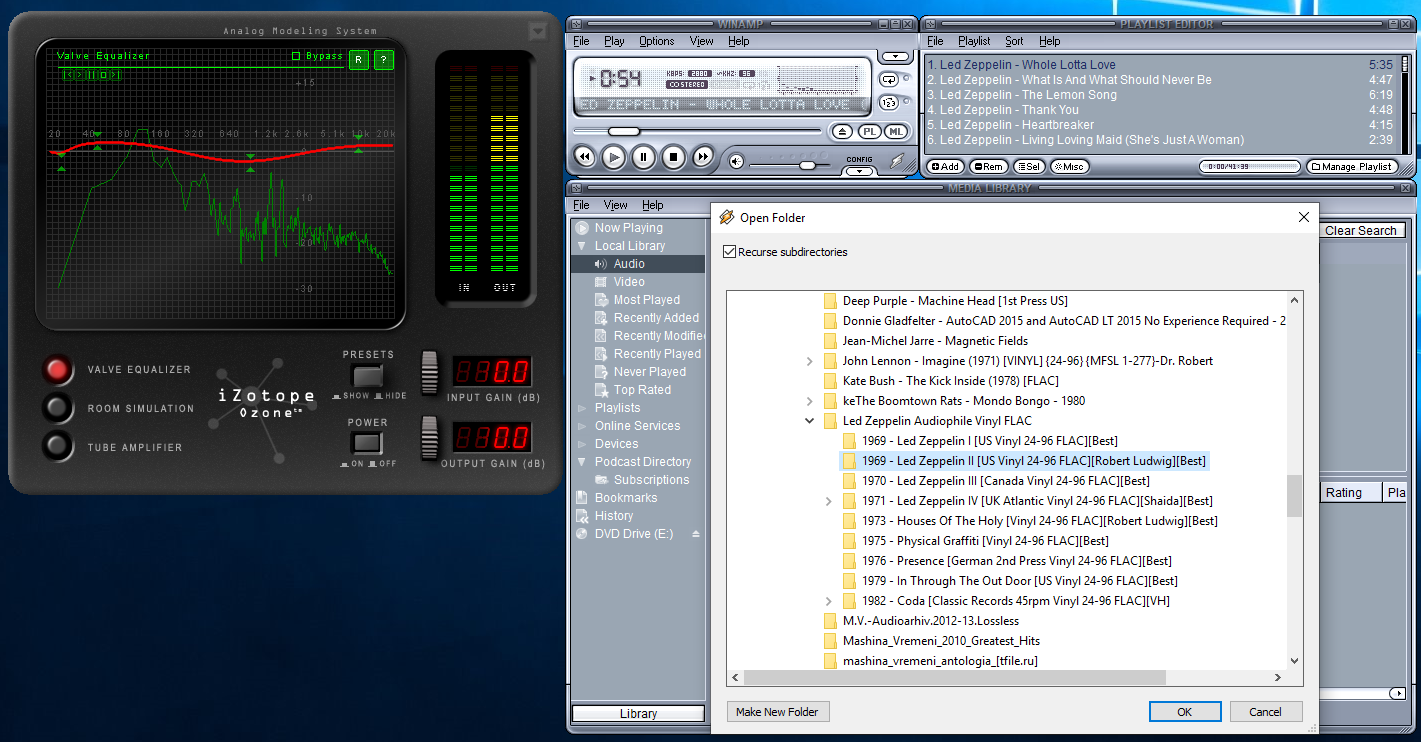
Task: Select the Kate Bush - The Kick Inside folder
Action: 950,381
